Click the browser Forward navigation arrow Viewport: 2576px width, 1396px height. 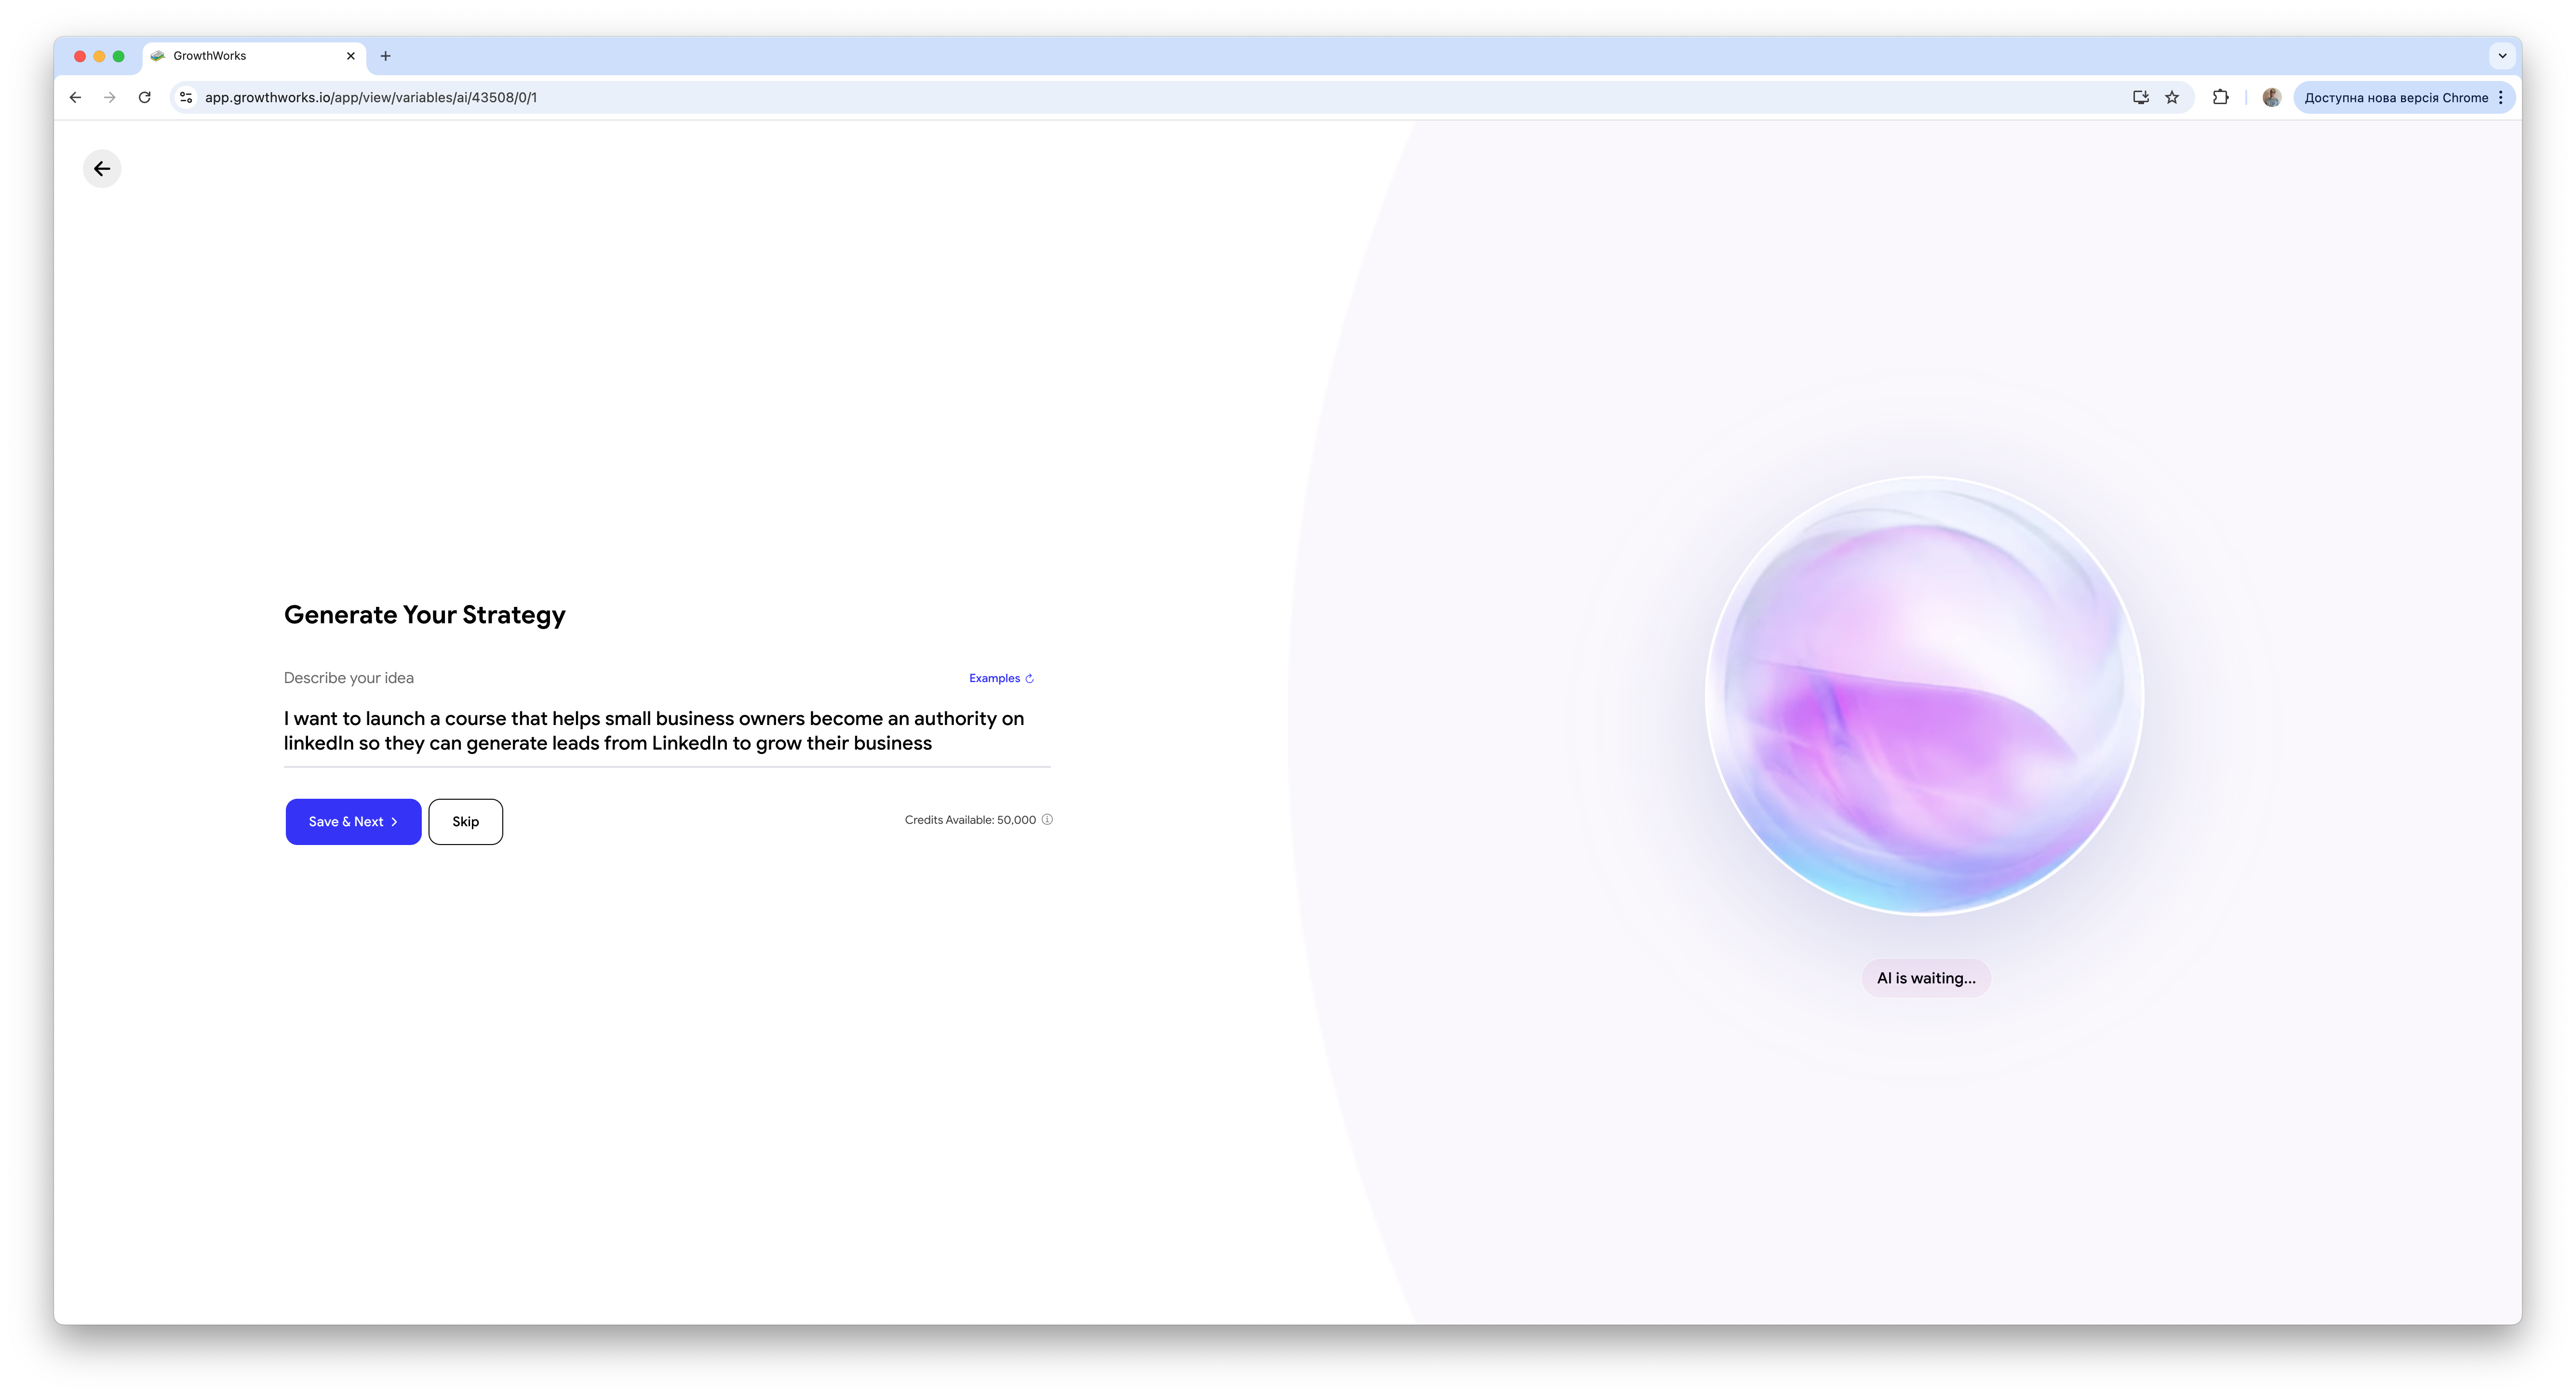(x=110, y=97)
